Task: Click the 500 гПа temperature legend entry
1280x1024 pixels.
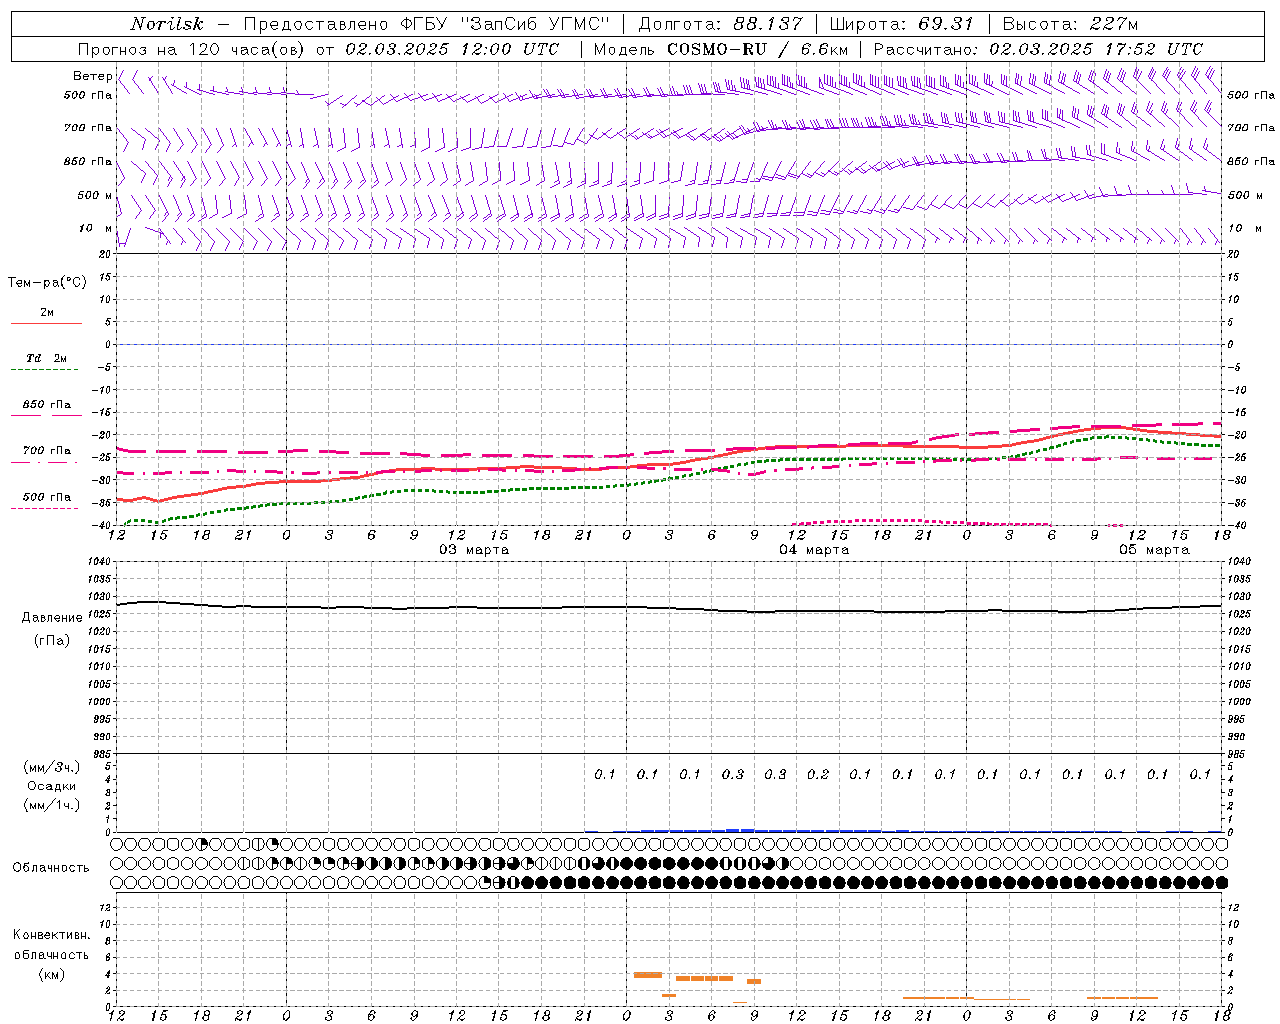Action: (47, 497)
